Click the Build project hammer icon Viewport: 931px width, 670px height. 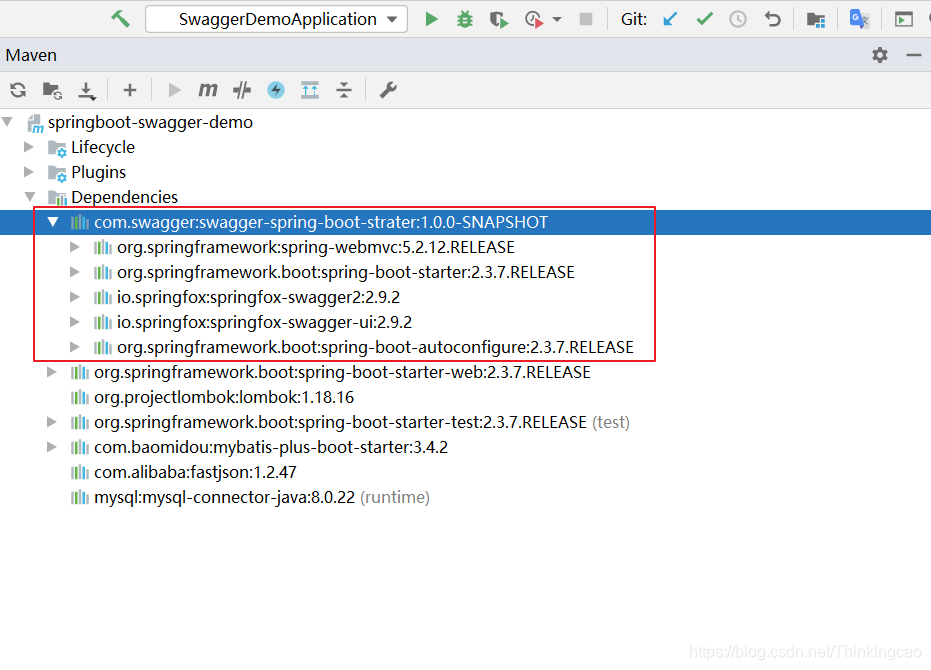[x=120, y=19]
